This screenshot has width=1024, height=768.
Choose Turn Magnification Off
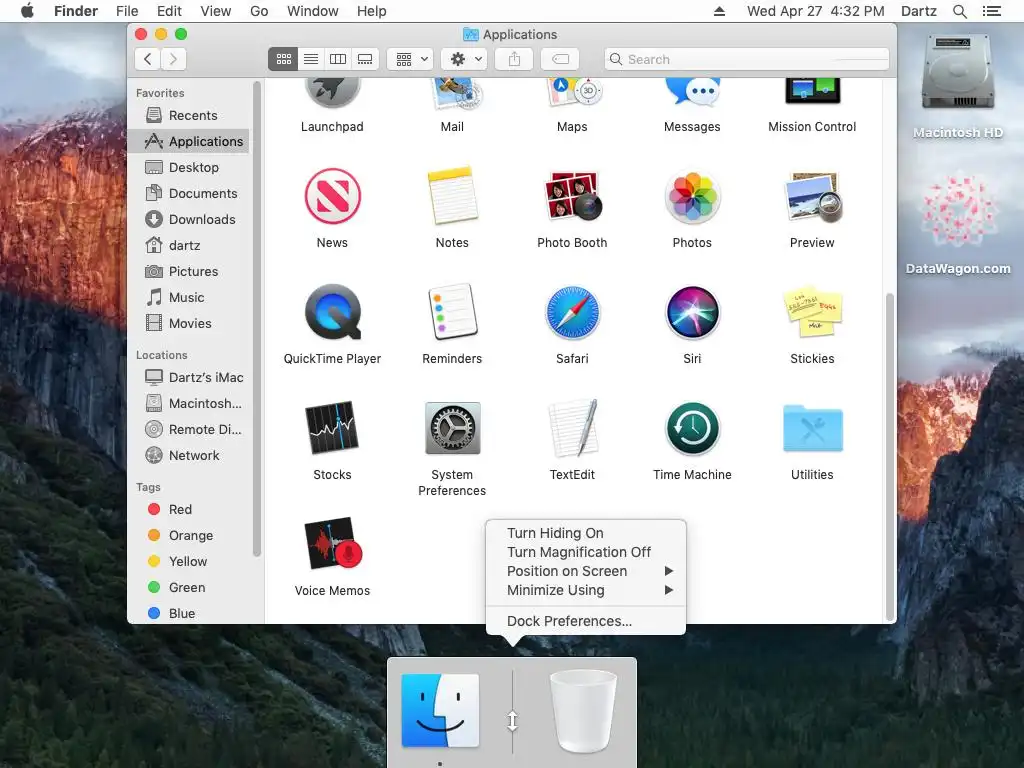coord(586,552)
